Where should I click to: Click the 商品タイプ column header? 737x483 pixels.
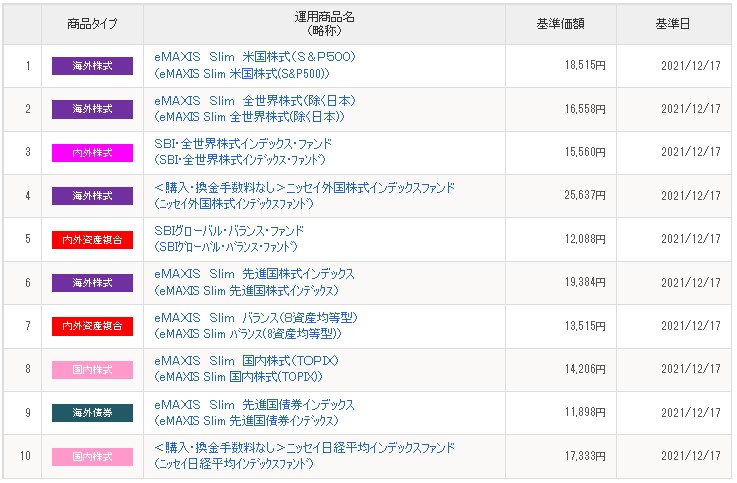[x=92, y=23]
